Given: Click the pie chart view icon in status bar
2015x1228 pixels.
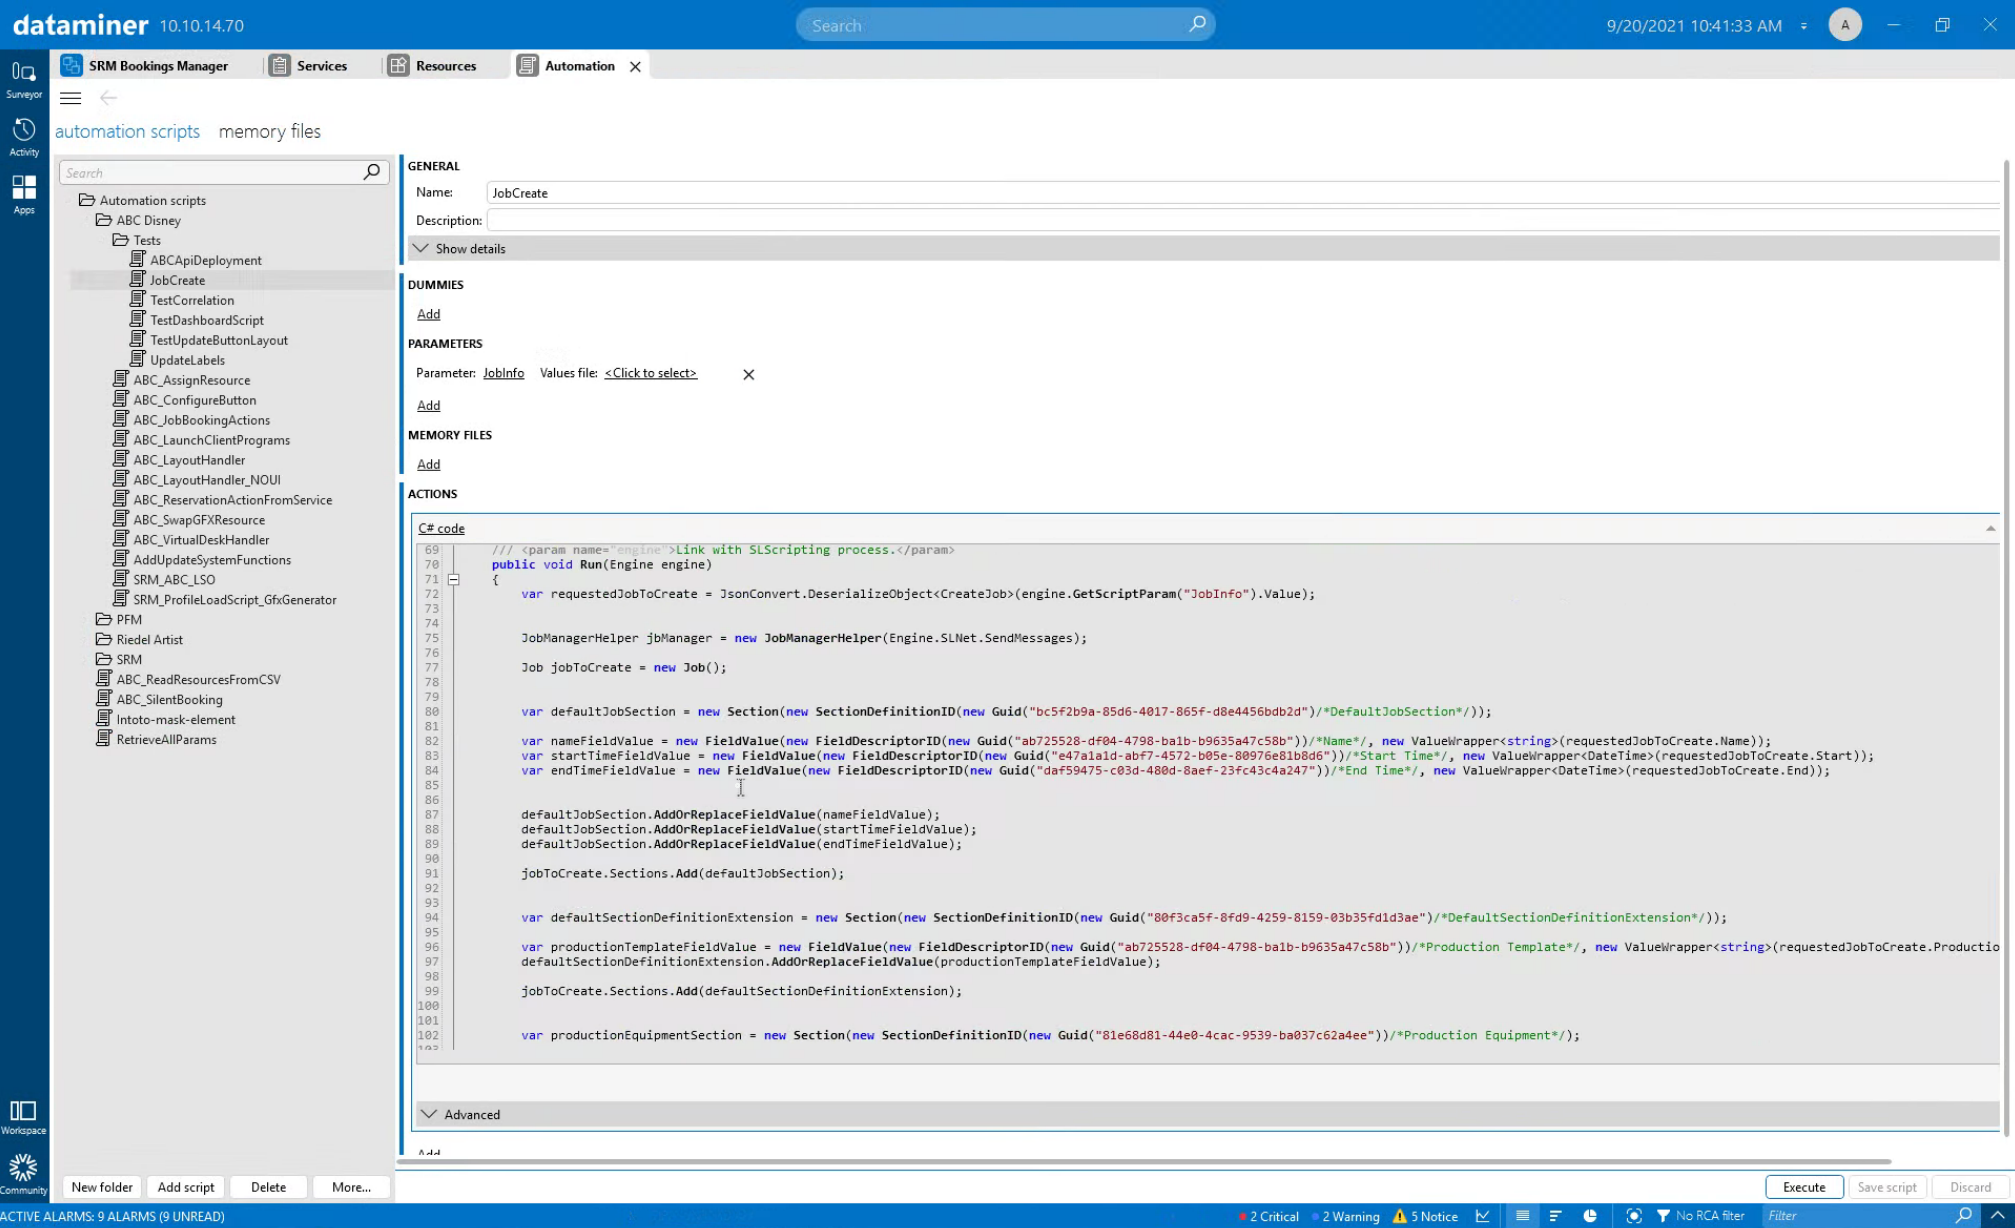Looking at the screenshot, I should [x=1590, y=1216].
